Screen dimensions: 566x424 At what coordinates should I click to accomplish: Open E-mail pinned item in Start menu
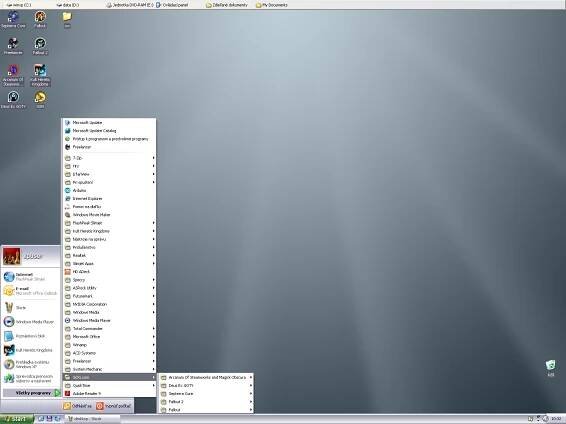click(31, 291)
